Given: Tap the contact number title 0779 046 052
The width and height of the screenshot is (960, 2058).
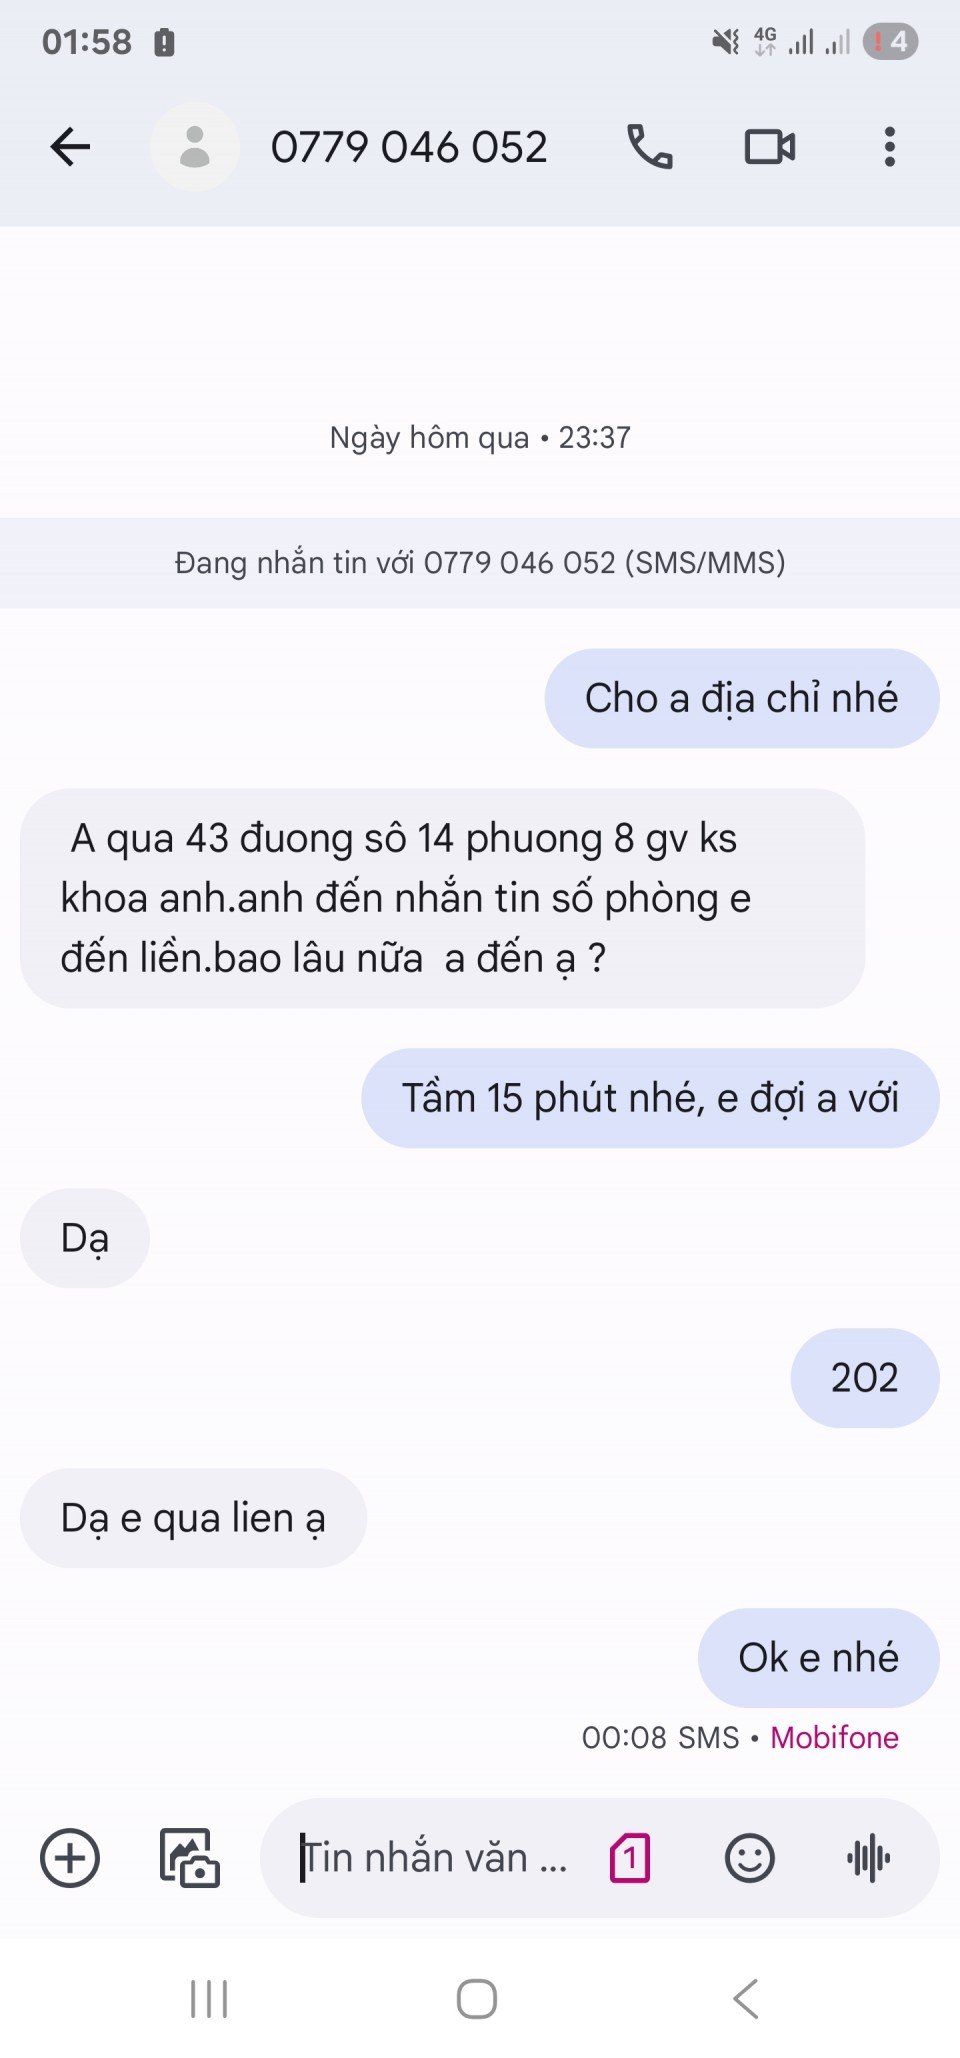Looking at the screenshot, I should [409, 147].
